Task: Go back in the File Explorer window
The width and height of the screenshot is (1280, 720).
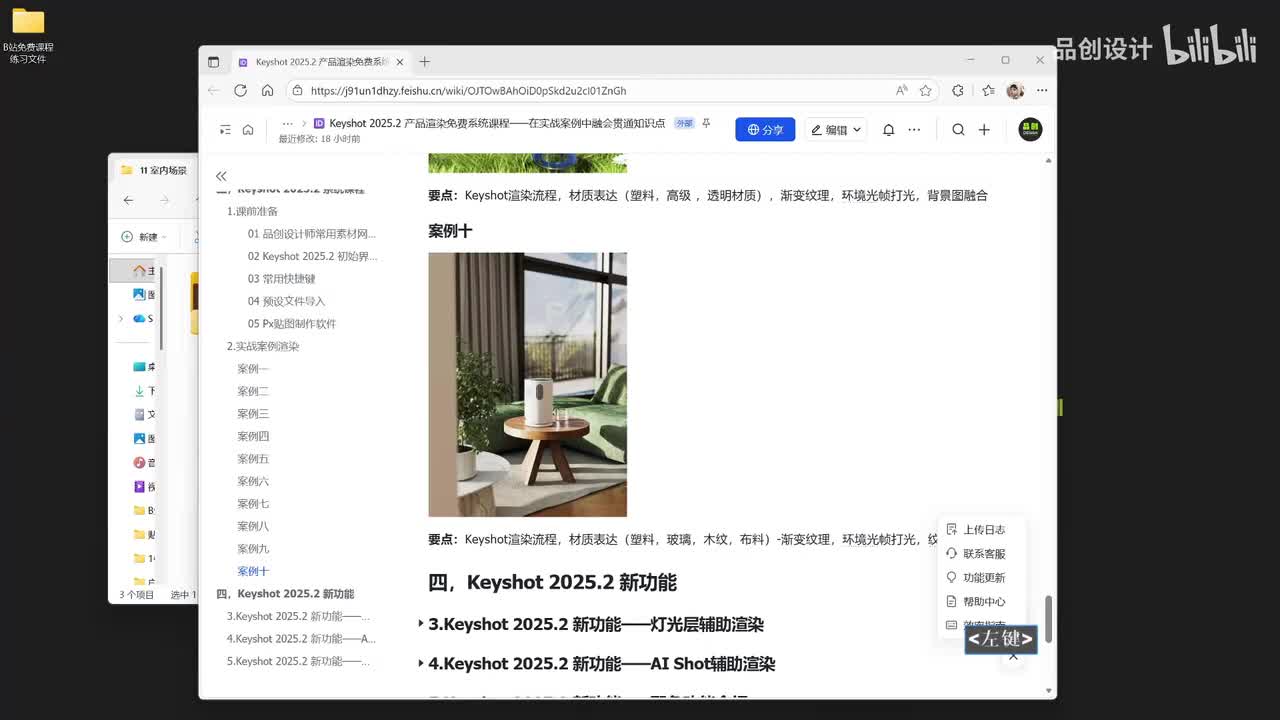Action: tap(128, 200)
